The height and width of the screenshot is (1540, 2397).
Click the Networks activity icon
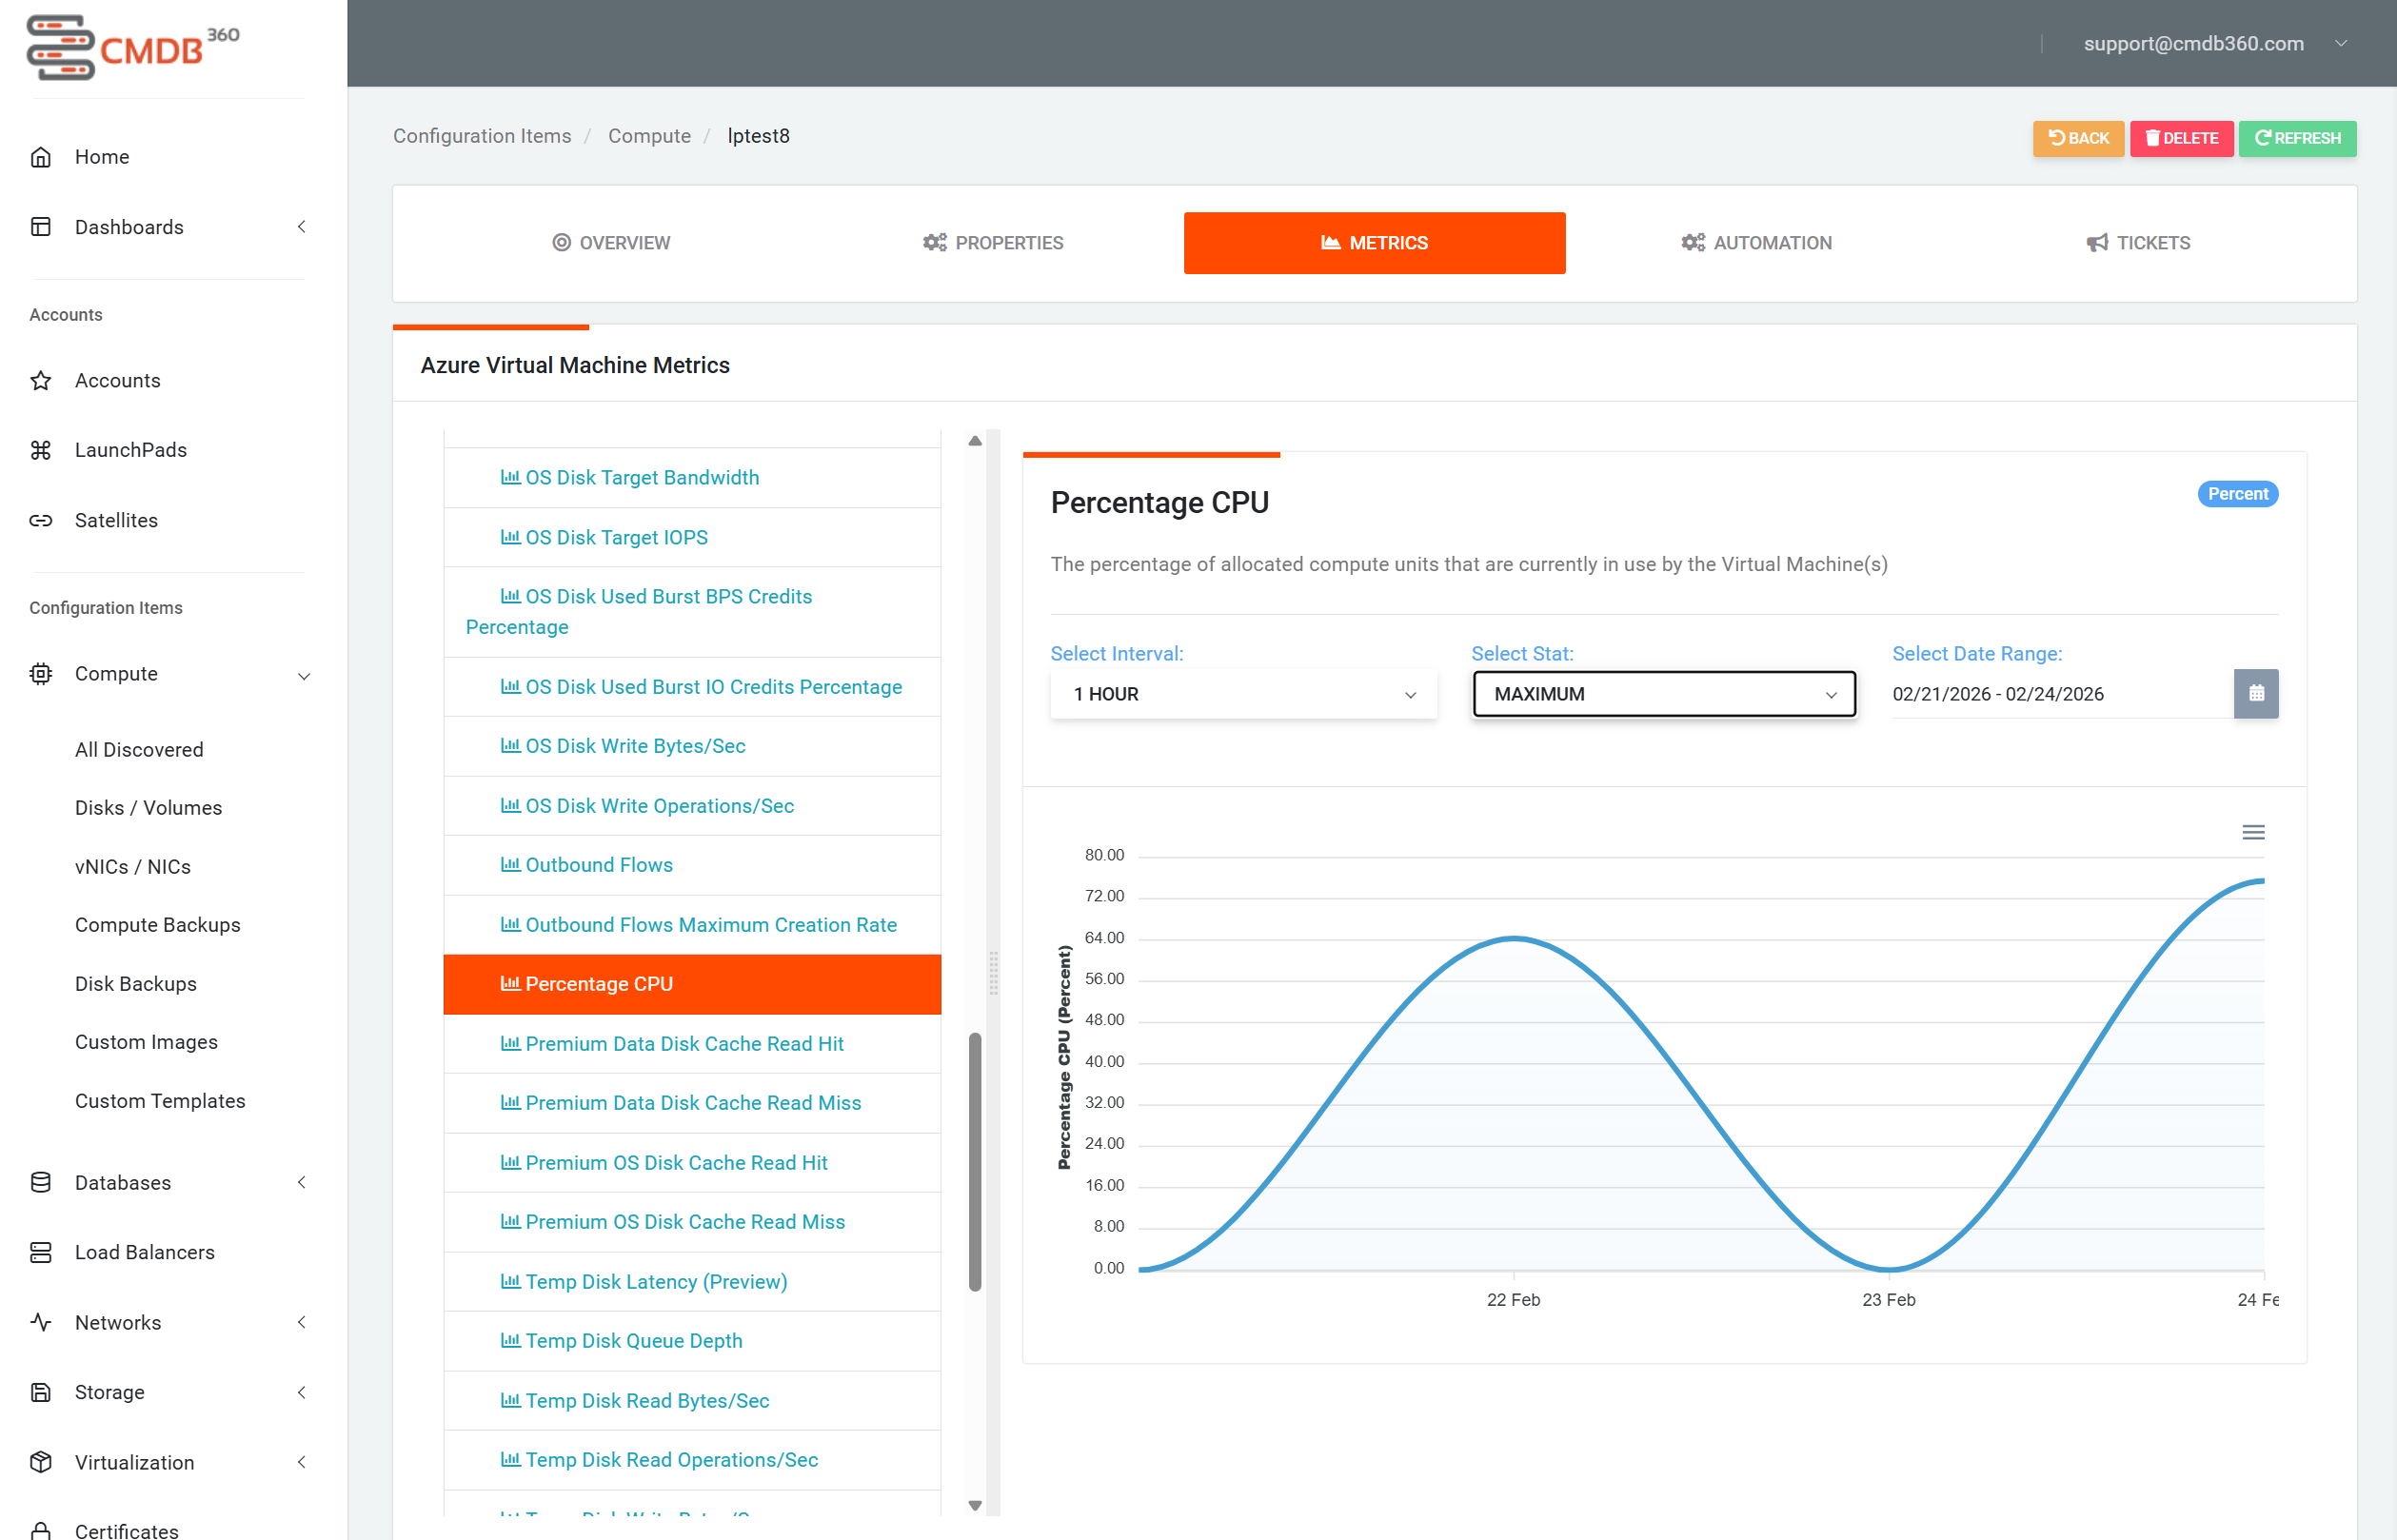click(41, 1322)
